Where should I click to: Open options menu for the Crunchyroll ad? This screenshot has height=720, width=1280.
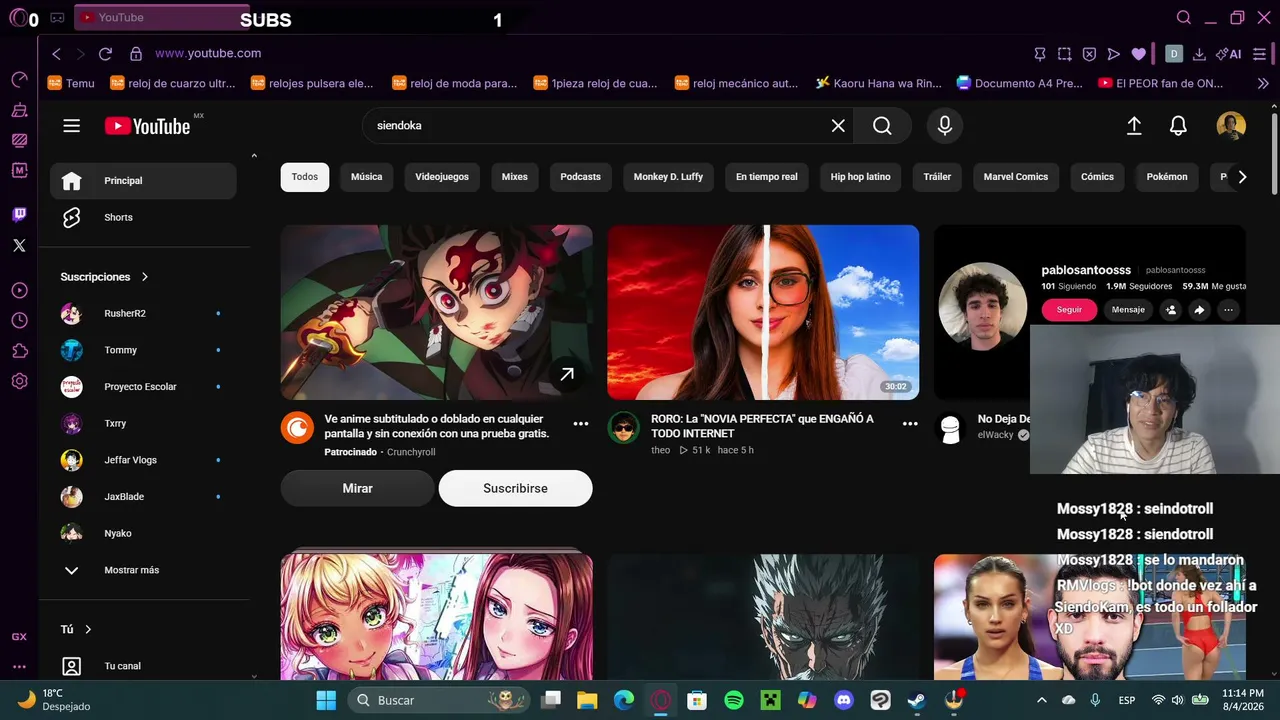click(x=581, y=424)
